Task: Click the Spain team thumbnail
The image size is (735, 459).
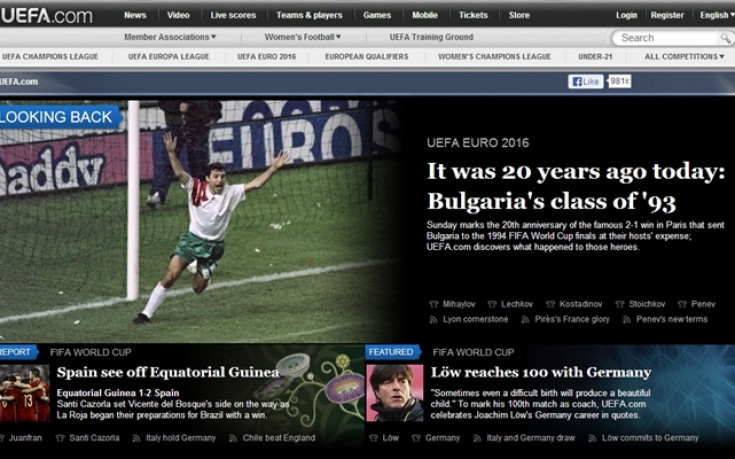Action: pos(24,393)
